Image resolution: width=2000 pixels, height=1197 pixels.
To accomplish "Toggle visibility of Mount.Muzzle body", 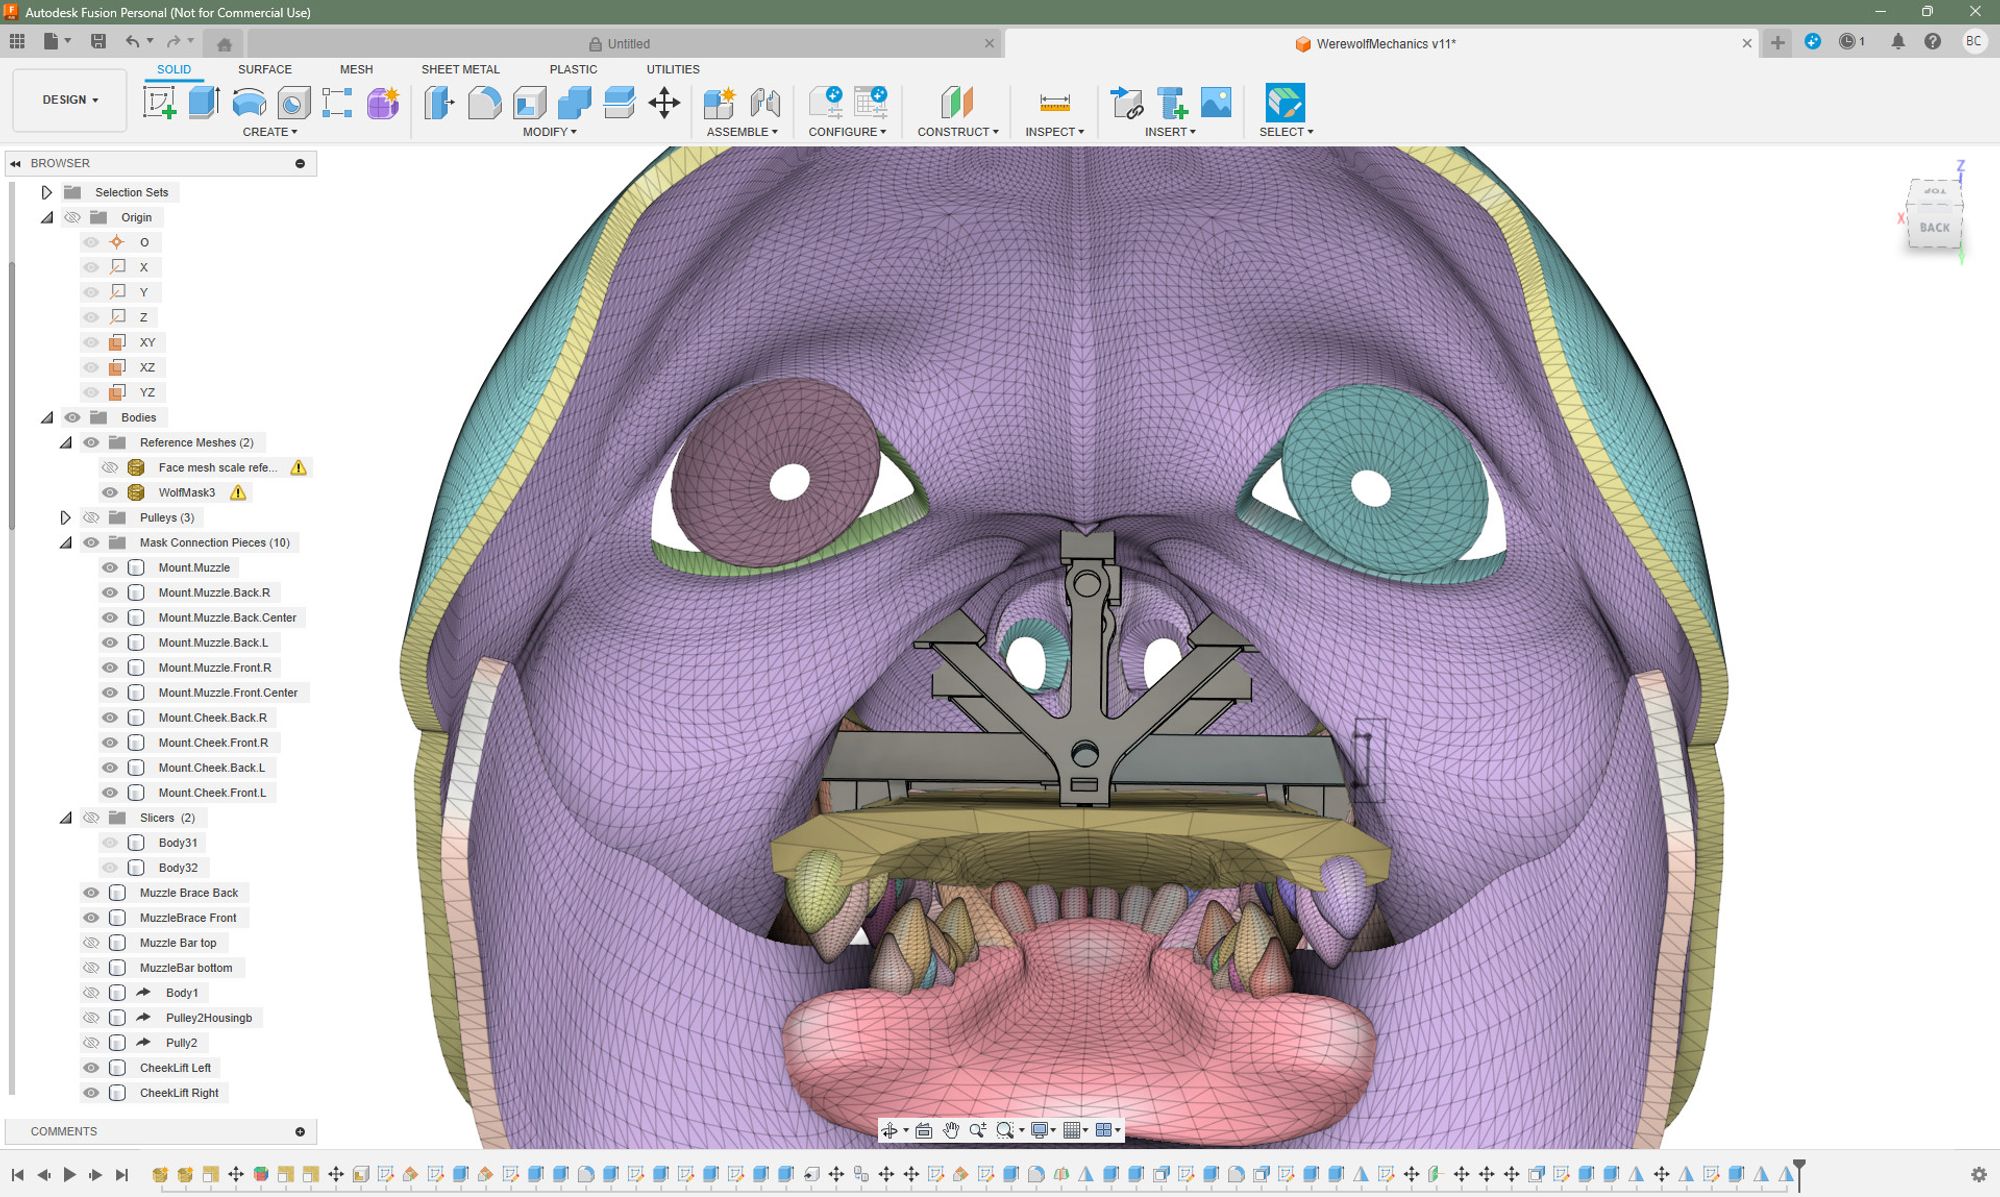I will pyautogui.click(x=110, y=567).
